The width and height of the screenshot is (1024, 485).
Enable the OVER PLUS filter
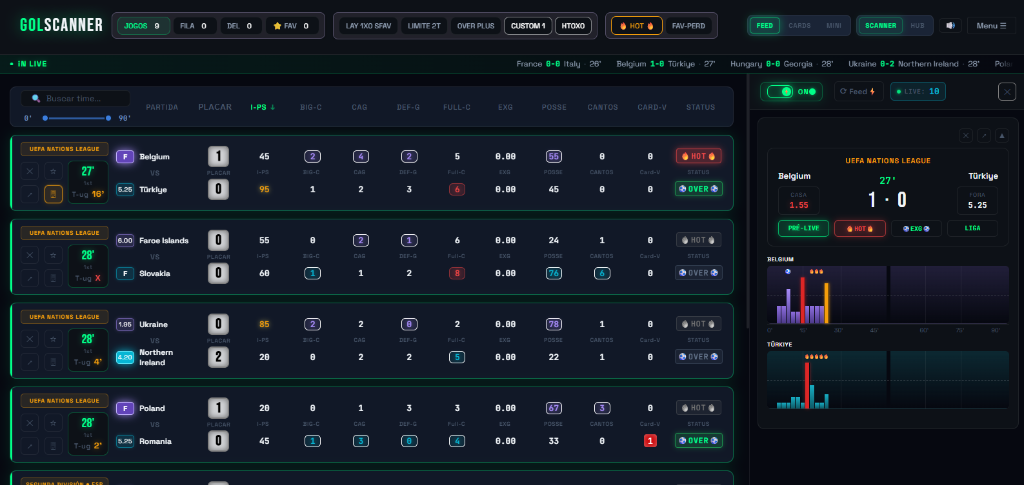[475, 26]
